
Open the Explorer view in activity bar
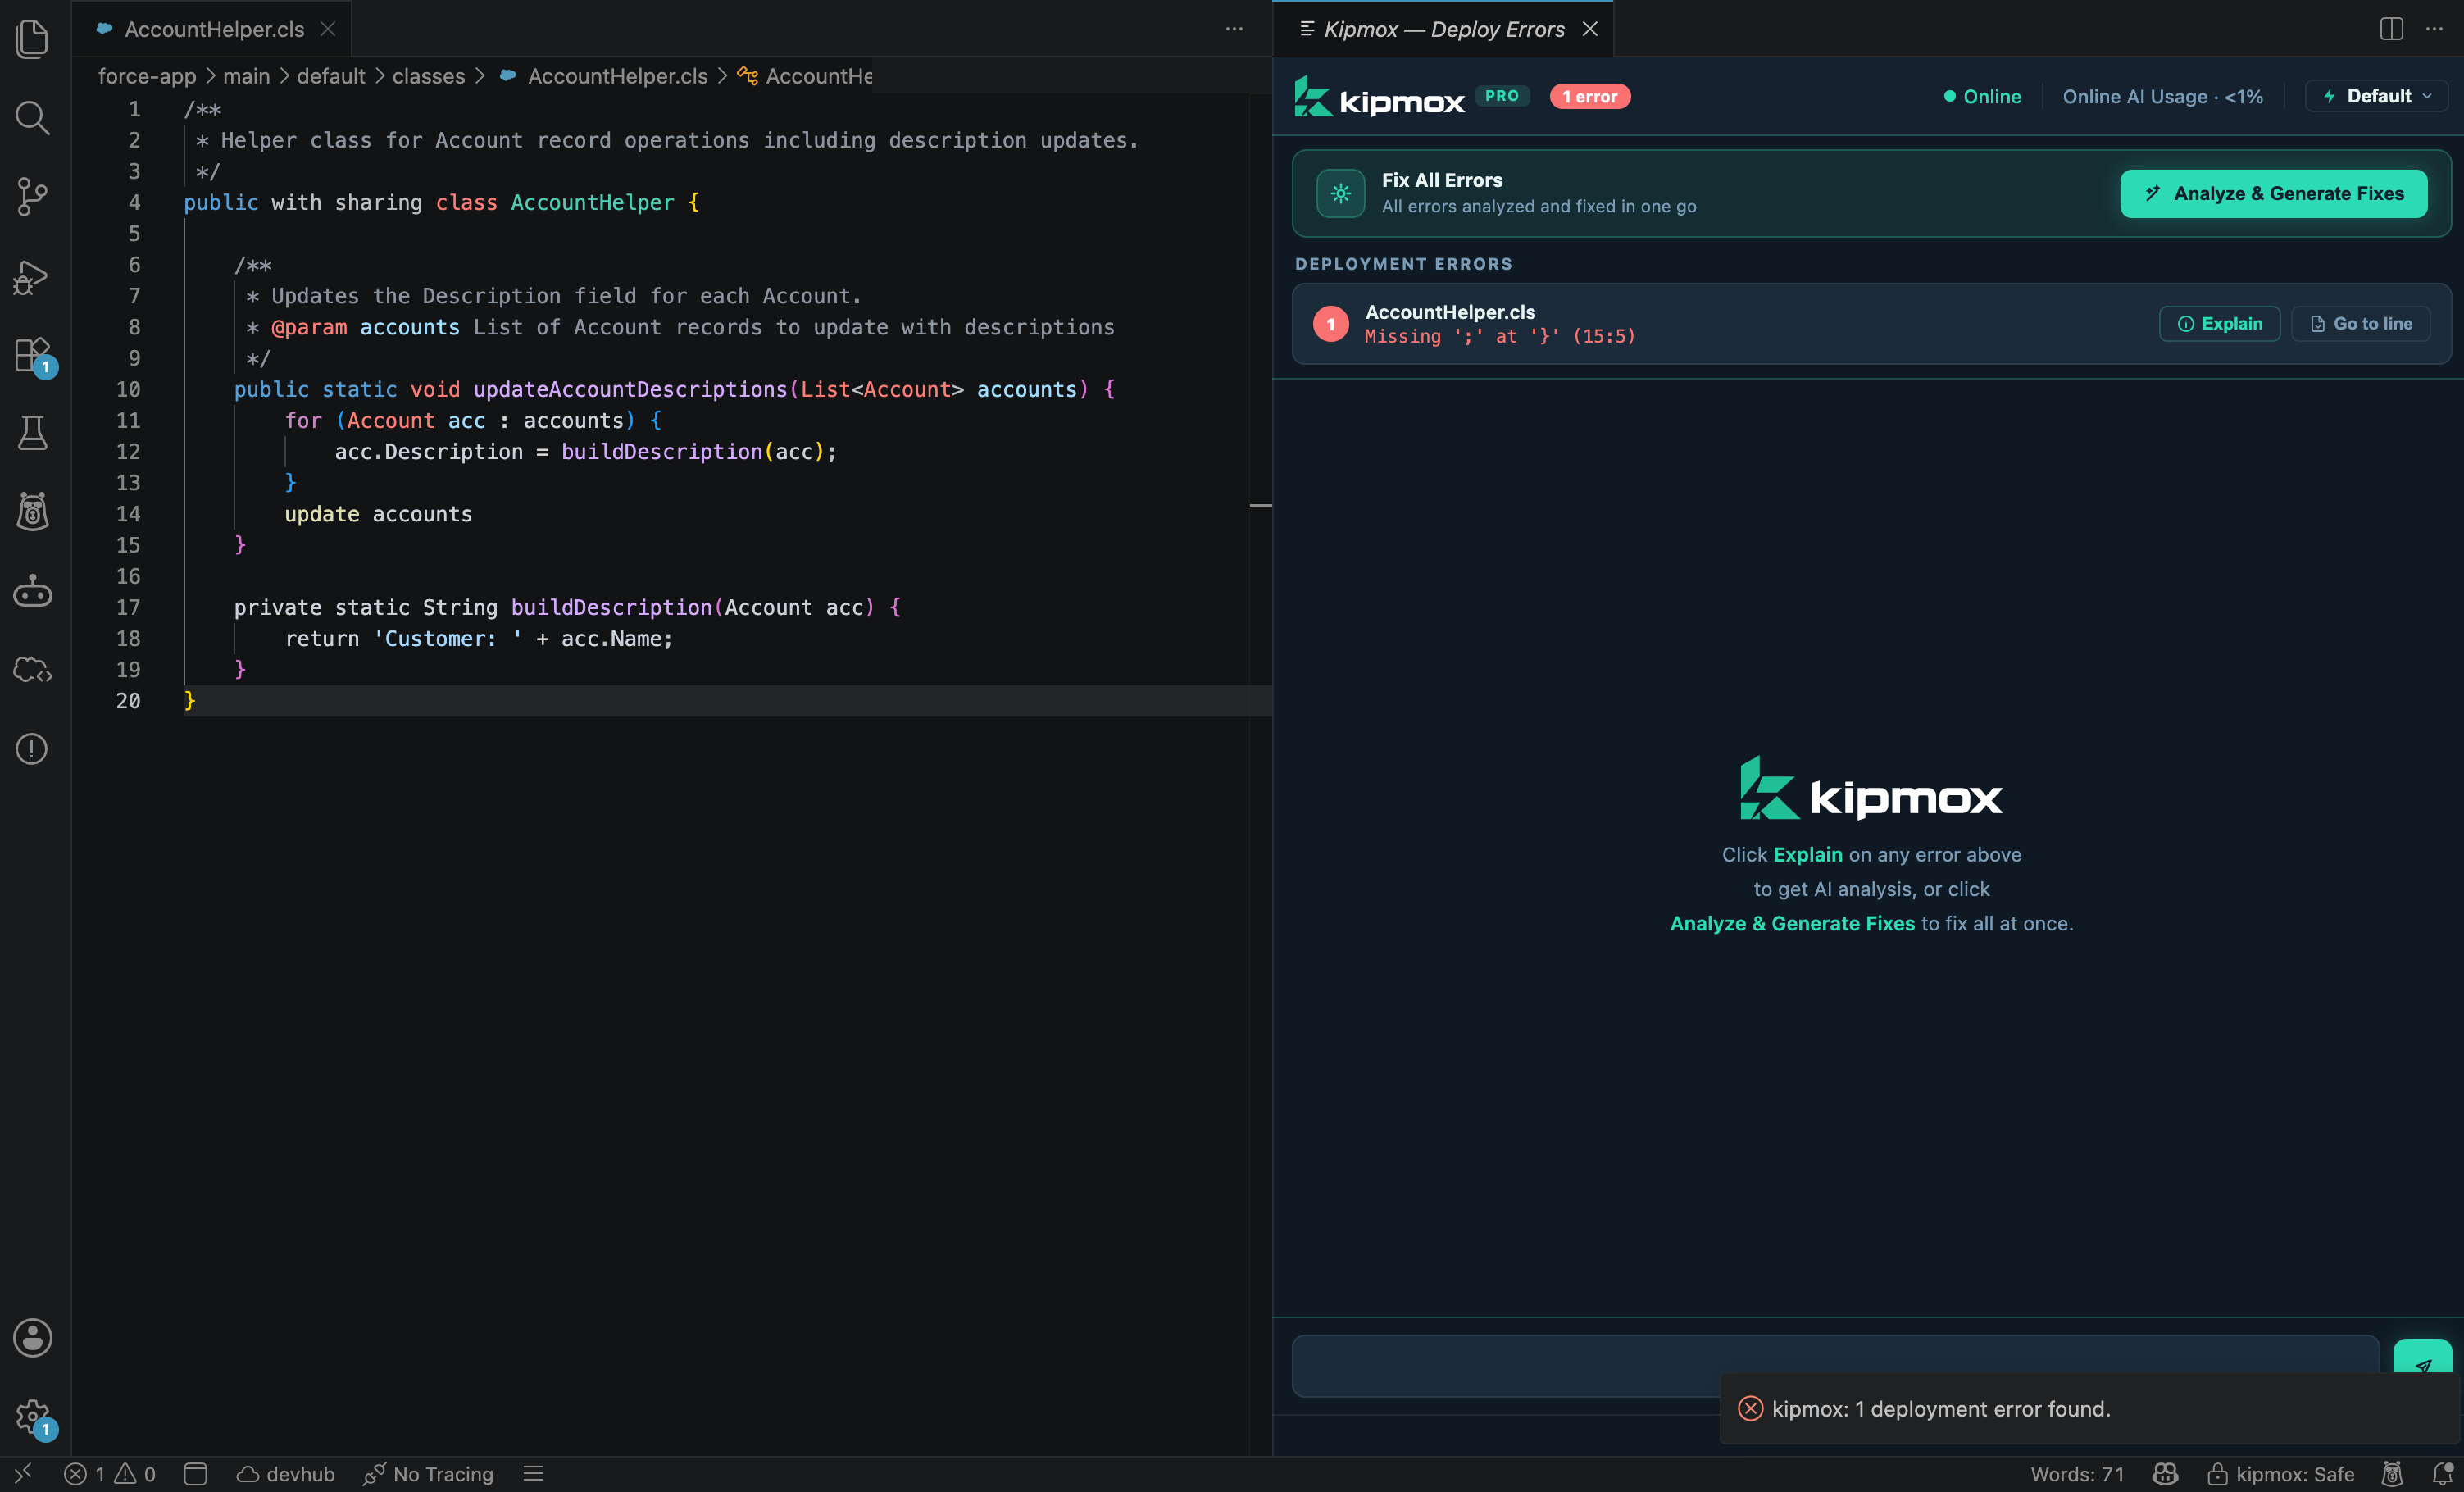(x=32, y=39)
